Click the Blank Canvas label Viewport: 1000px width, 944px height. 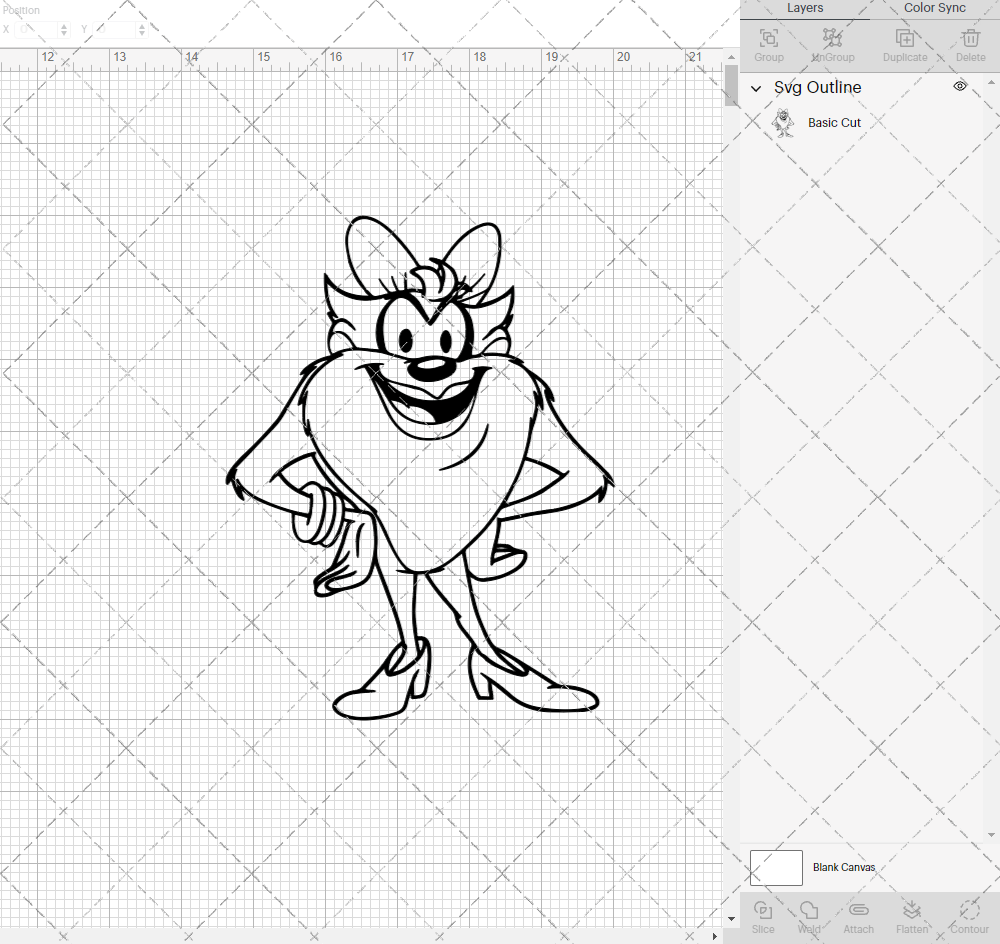[x=845, y=867]
